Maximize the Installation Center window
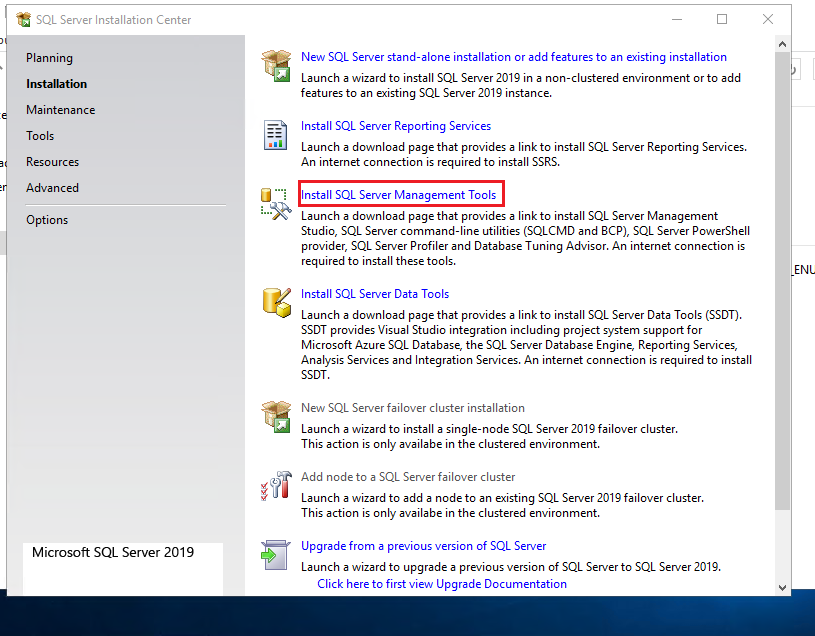This screenshot has height=636, width=815. (722, 19)
